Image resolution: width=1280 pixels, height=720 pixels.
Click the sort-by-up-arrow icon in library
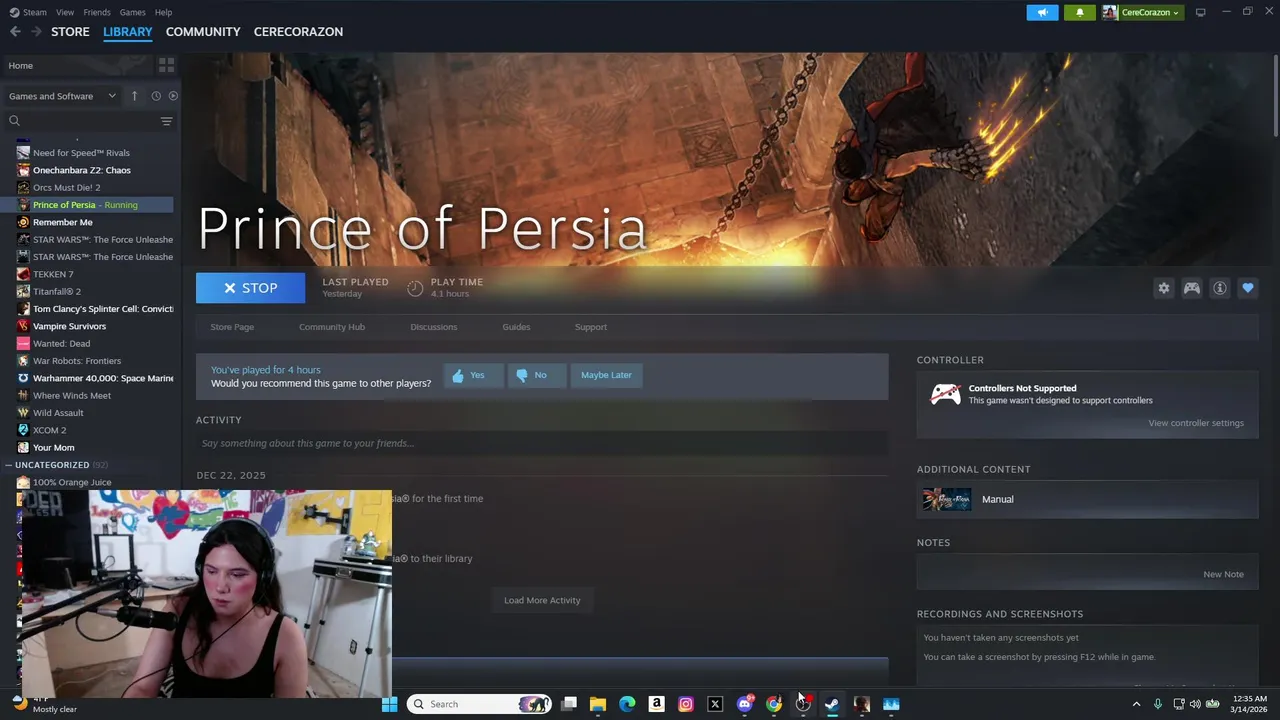pyautogui.click(x=134, y=96)
